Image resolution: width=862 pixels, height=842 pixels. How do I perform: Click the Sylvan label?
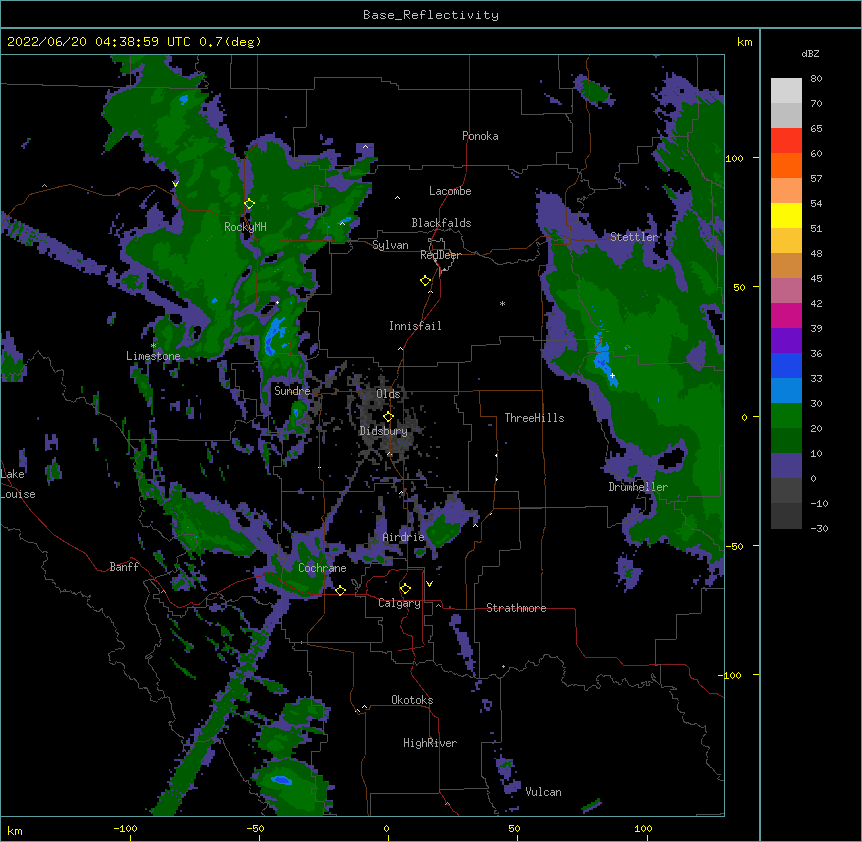click(390, 245)
